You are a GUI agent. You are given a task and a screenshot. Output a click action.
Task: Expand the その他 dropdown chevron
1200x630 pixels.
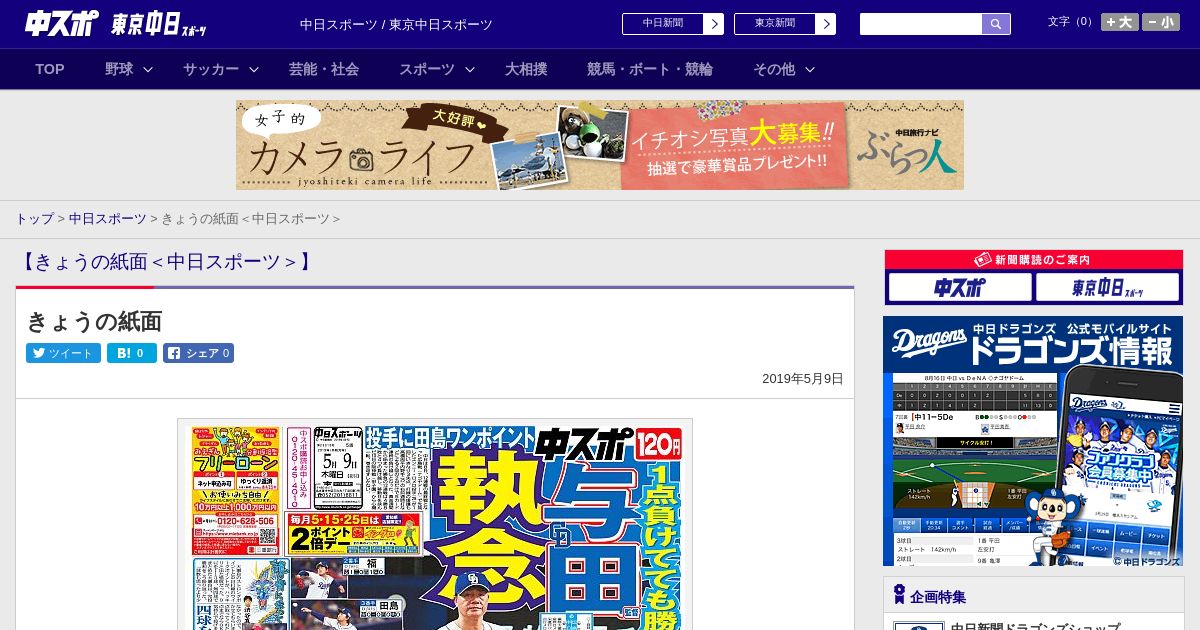pyautogui.click(x=810, y=69)
